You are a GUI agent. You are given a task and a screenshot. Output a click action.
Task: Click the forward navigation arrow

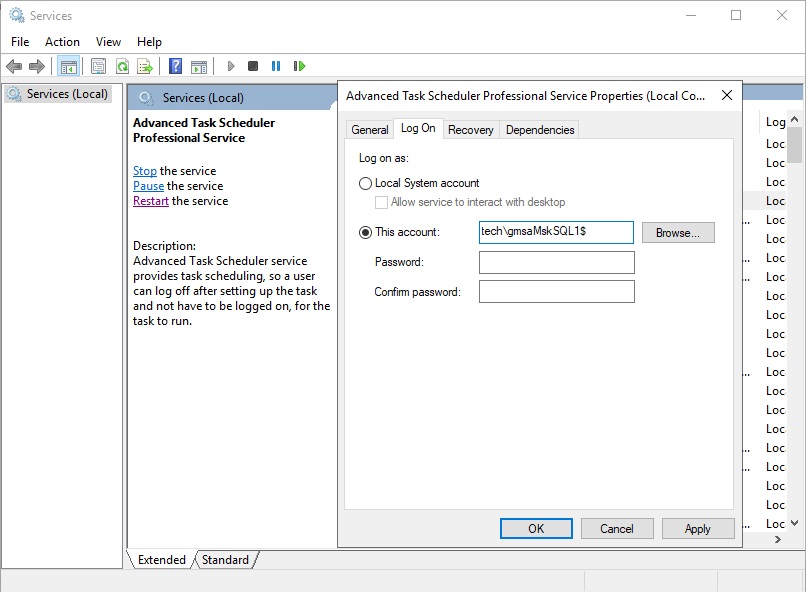pos(36,66)
